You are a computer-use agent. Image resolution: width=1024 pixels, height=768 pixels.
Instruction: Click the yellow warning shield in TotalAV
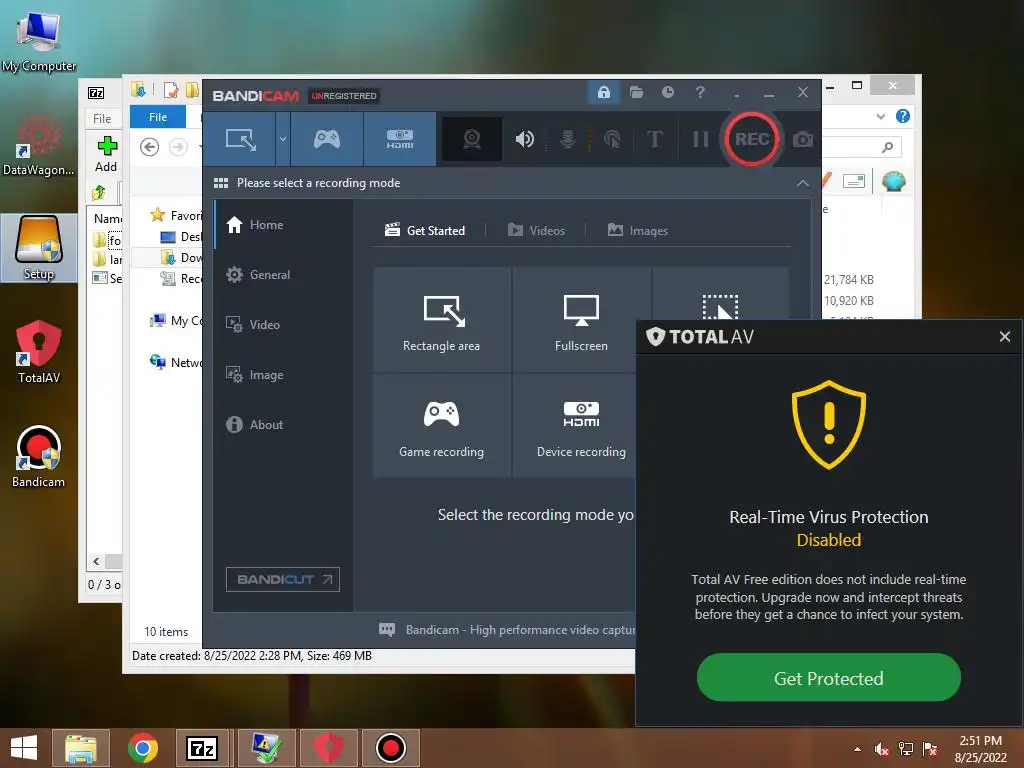point(829,424)
